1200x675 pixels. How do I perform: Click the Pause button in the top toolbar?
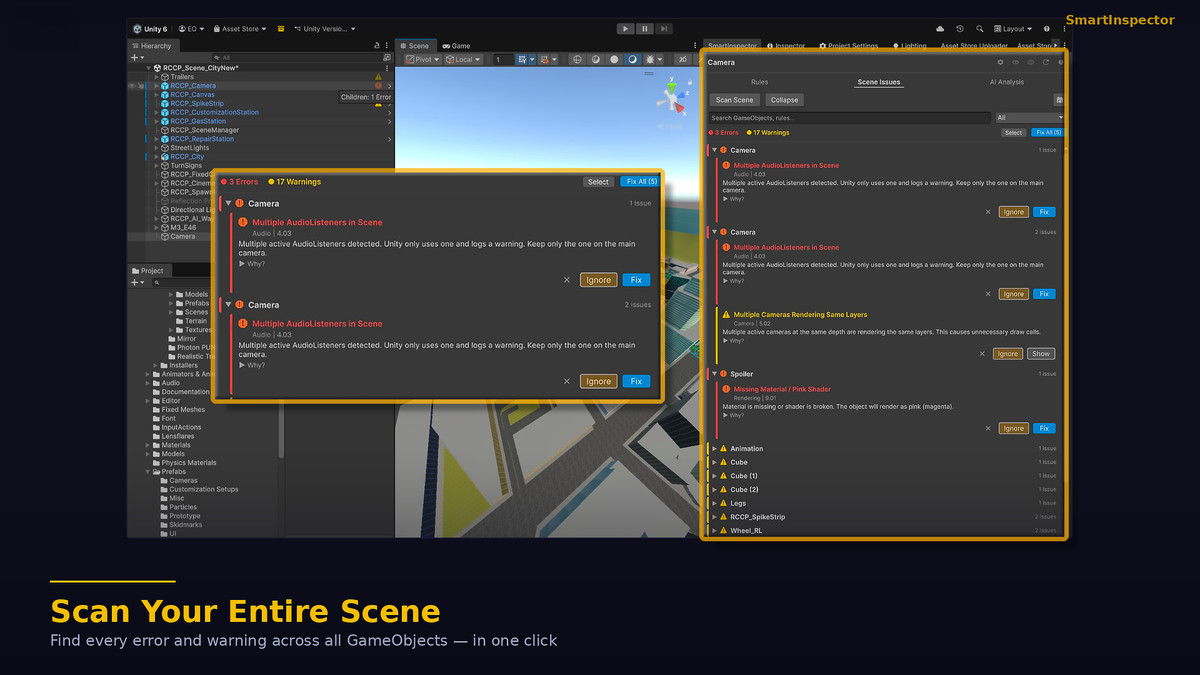click(645, 29)
